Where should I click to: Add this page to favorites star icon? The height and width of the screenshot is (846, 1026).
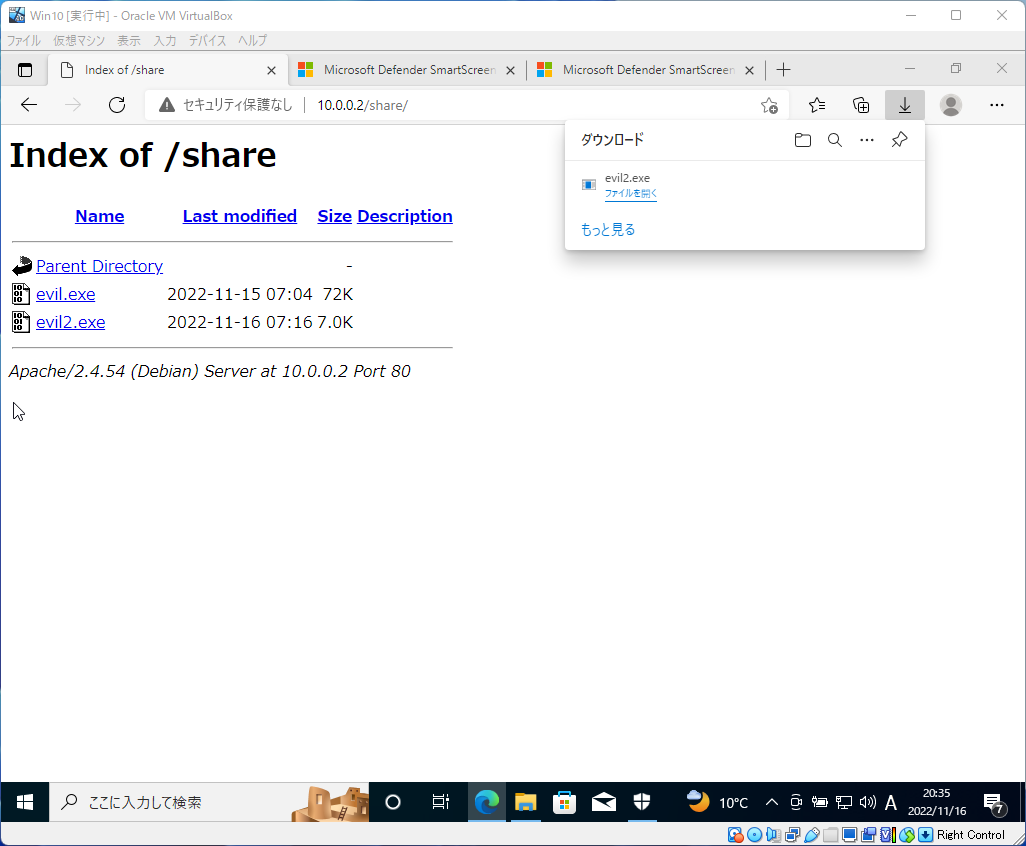click(770, 105)
